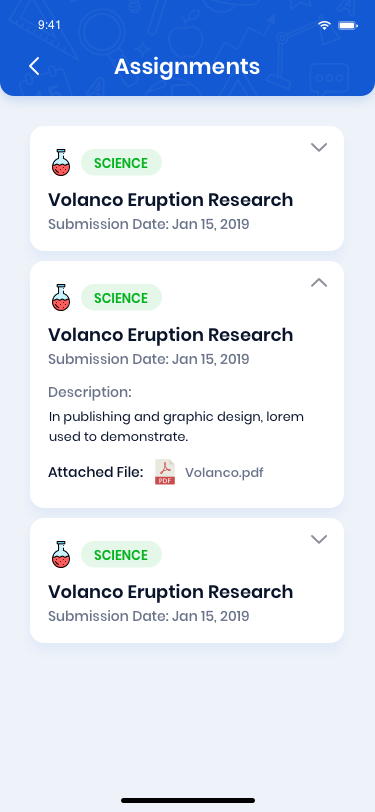
Task: Tap the home indicator bar at bottom
Action: (x=188, y=801)
